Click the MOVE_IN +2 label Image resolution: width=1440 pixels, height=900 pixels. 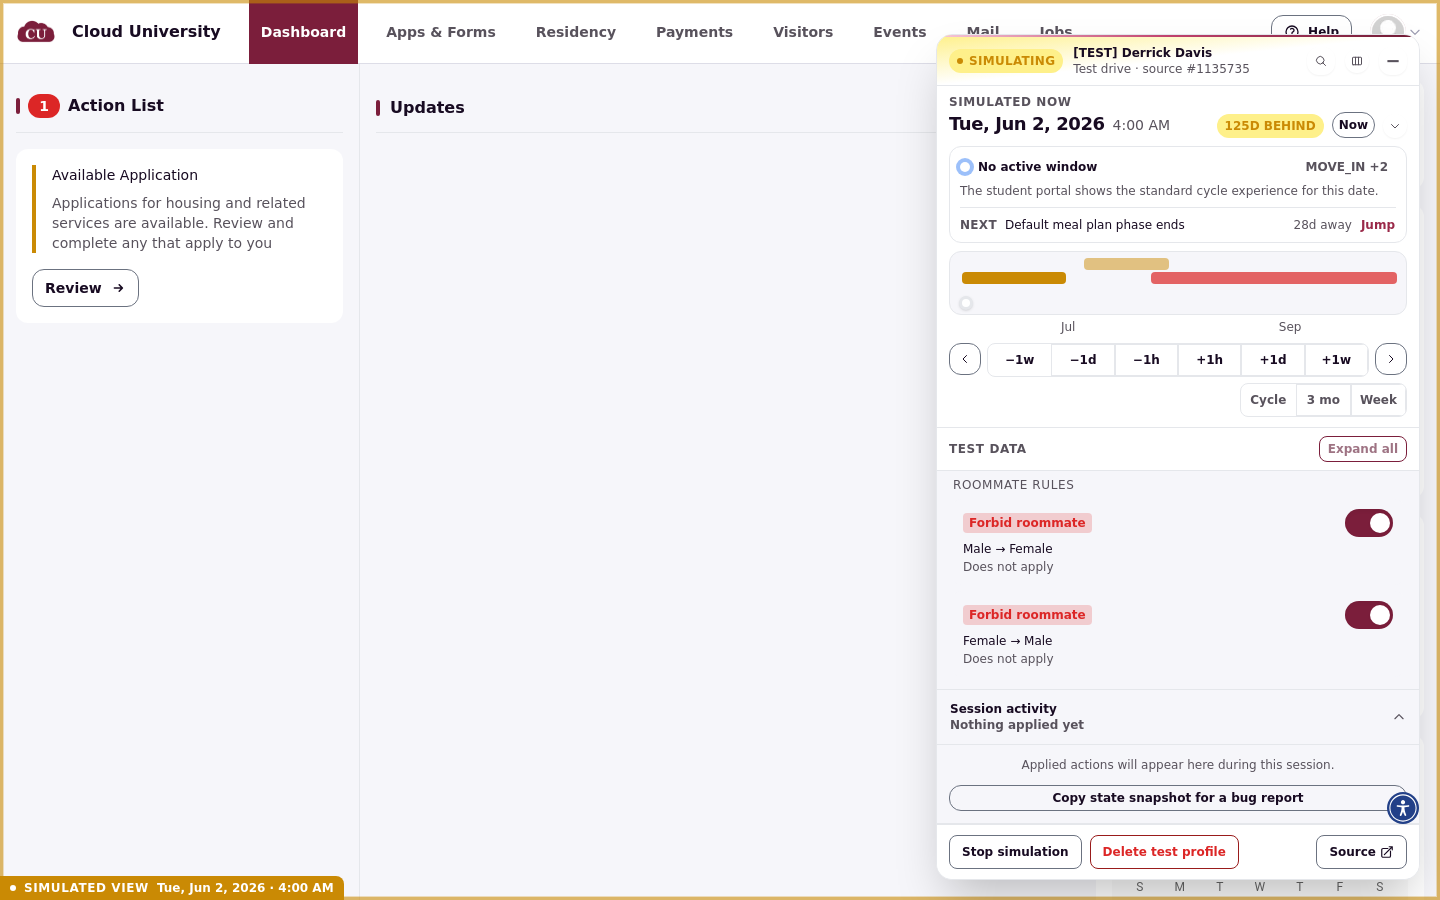[x=1346, y=167]
